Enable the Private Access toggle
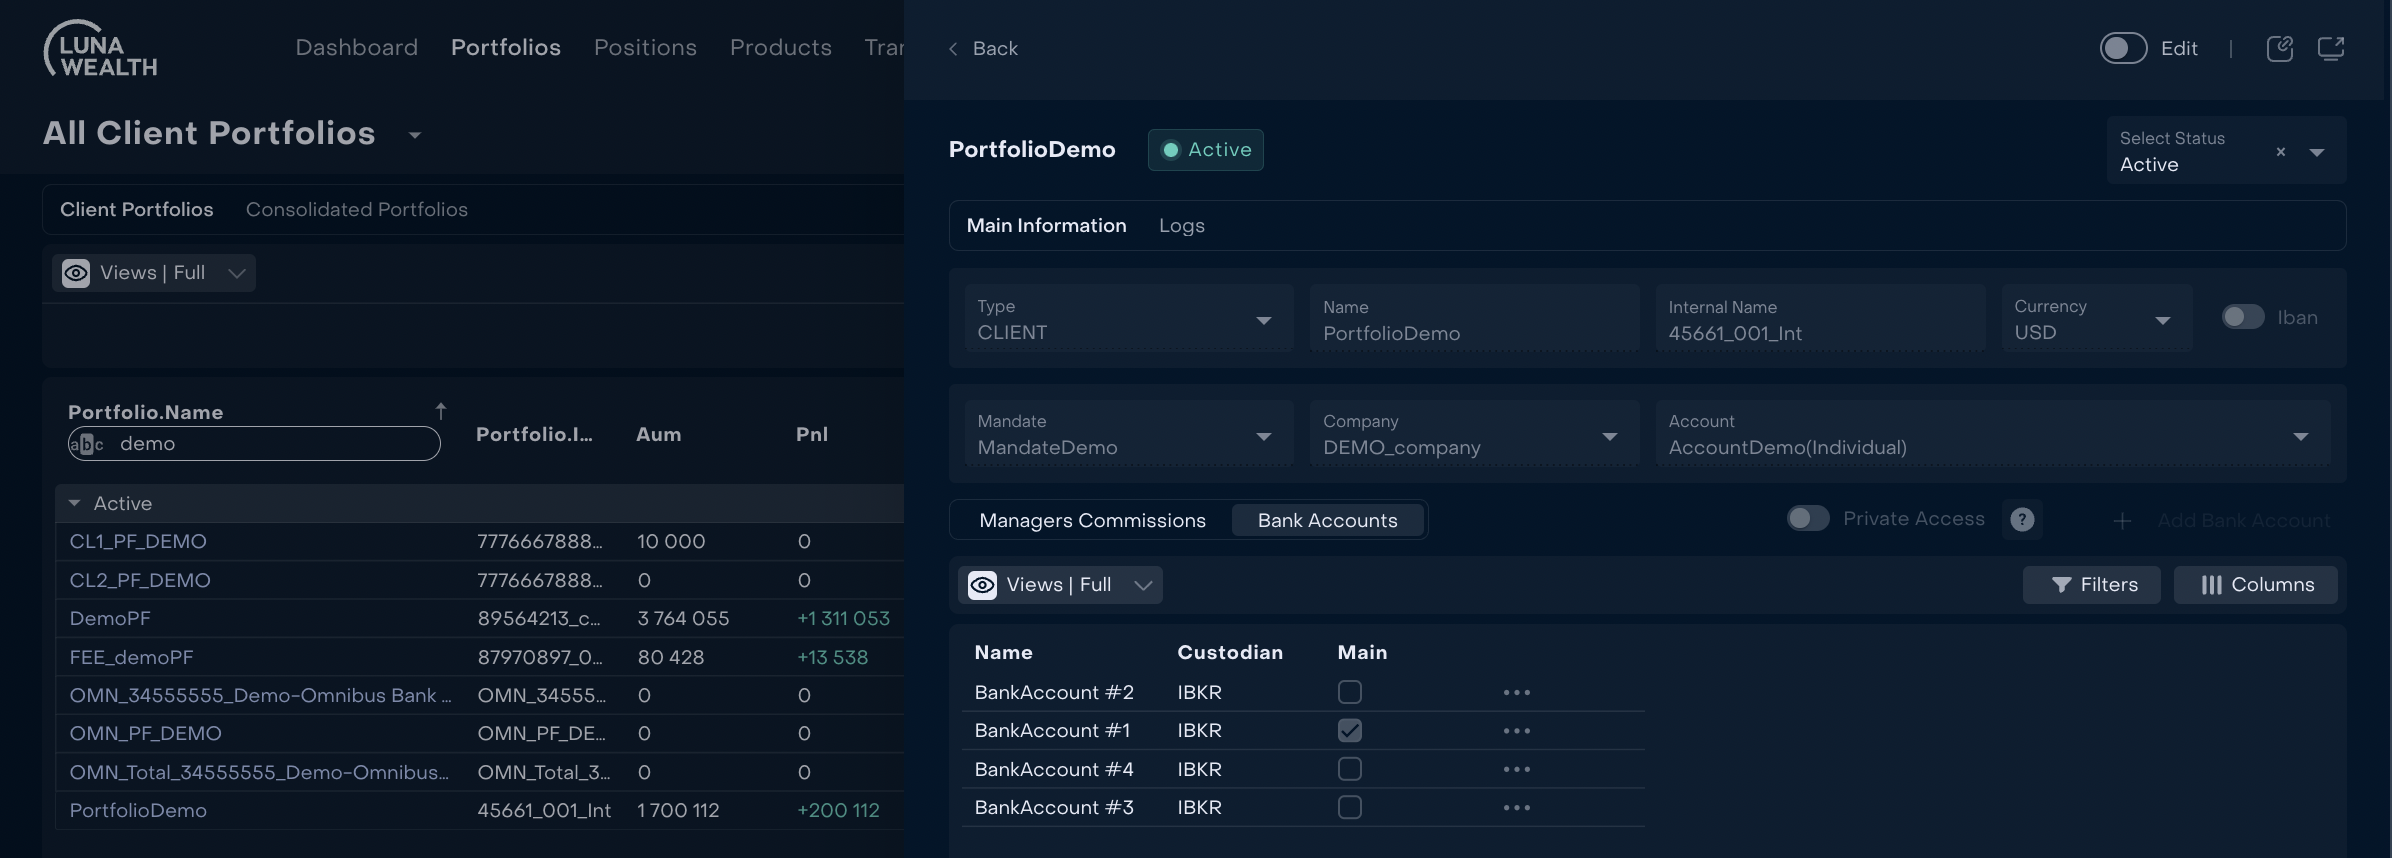The image size is (2392, 858). 1807,518
